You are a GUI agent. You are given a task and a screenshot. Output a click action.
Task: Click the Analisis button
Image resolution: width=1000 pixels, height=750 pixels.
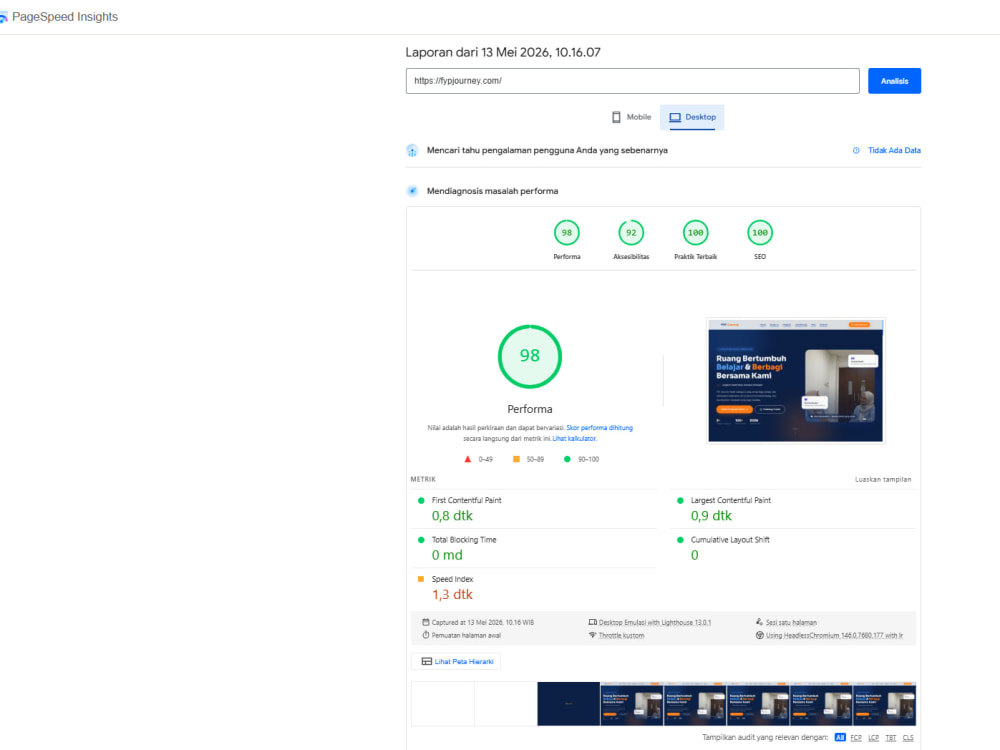coord(894,81)
